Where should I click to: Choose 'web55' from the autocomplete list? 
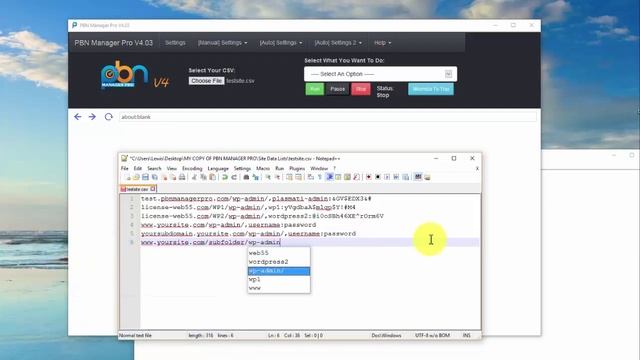279,253
